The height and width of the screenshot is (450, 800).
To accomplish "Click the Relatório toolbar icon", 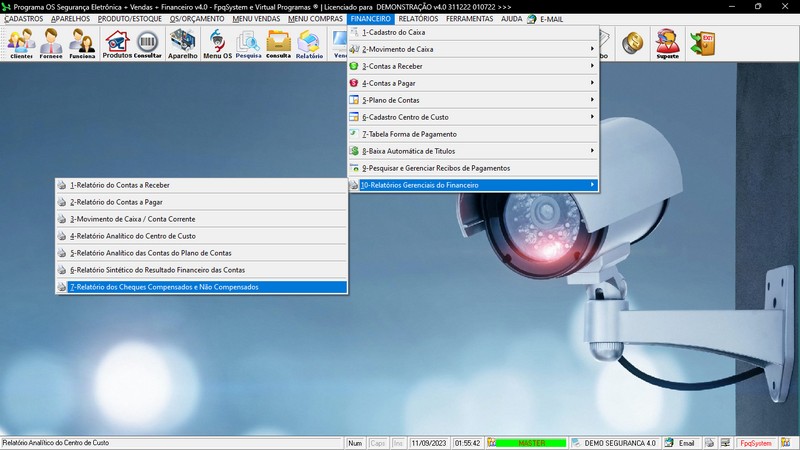I will click(309, 43).
